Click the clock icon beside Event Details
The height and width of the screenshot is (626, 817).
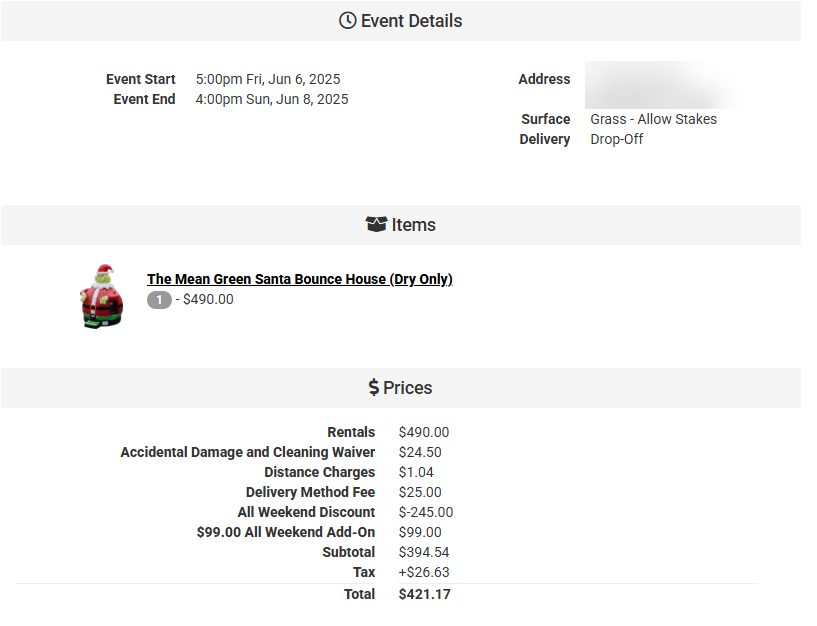coord(348,21)
